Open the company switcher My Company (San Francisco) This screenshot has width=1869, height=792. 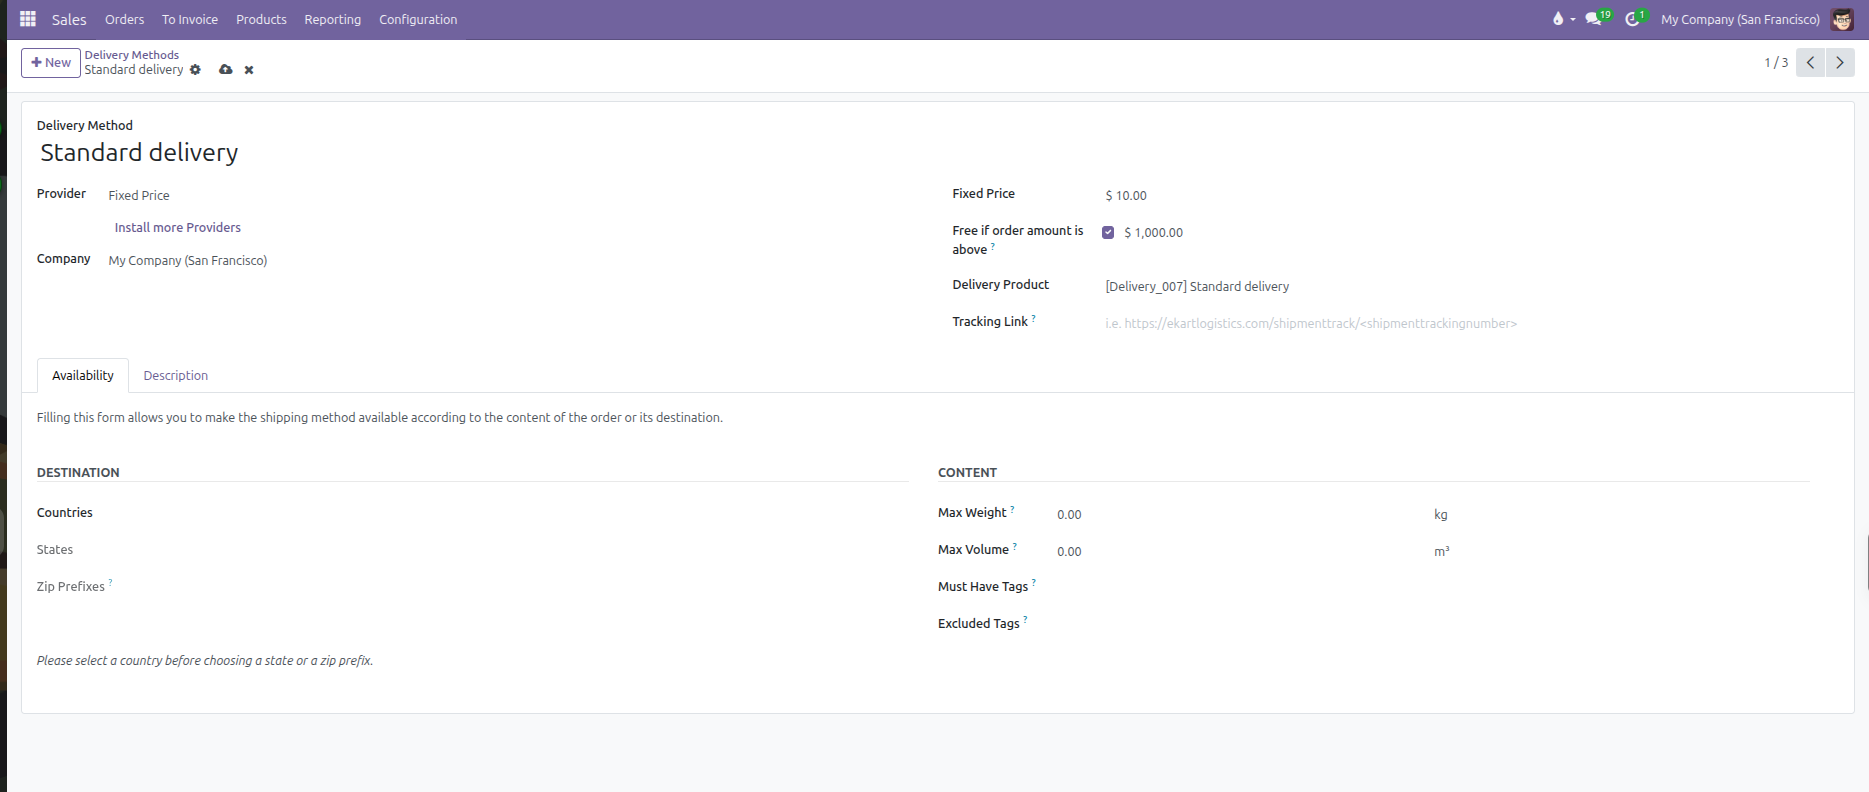point(1740,19)
